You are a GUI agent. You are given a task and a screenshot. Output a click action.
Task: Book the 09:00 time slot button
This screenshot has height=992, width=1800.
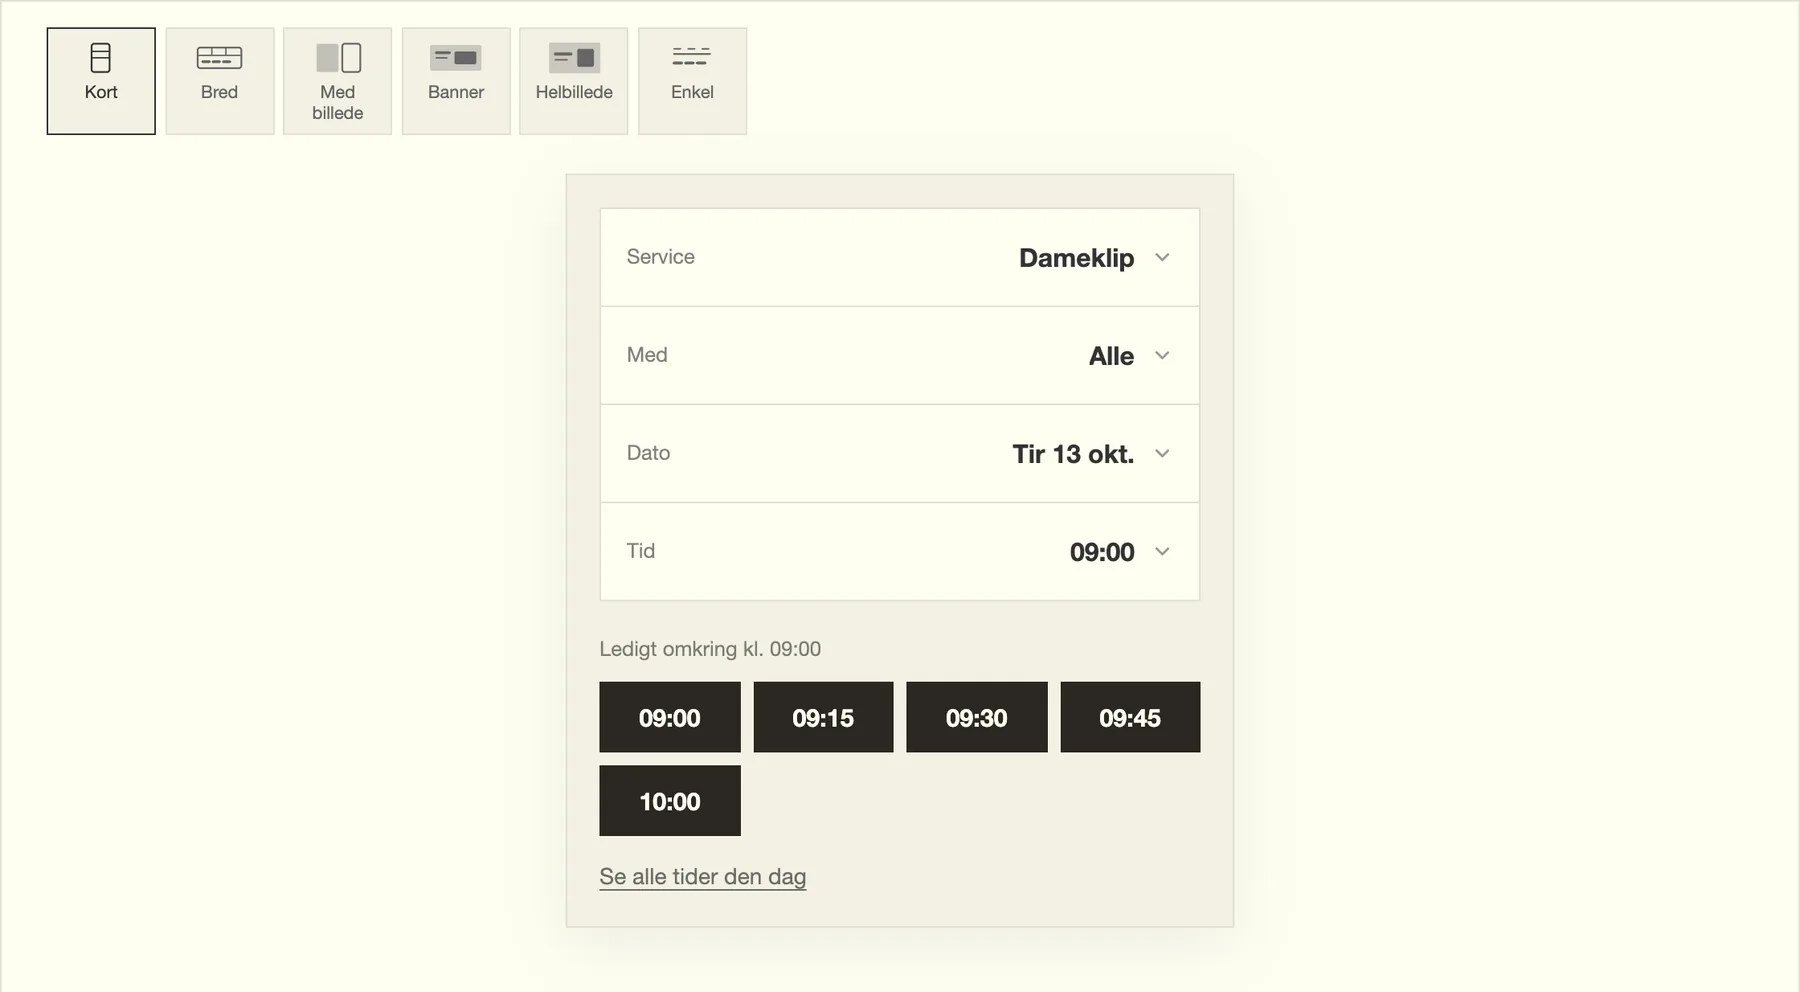[x=670, y=717]
